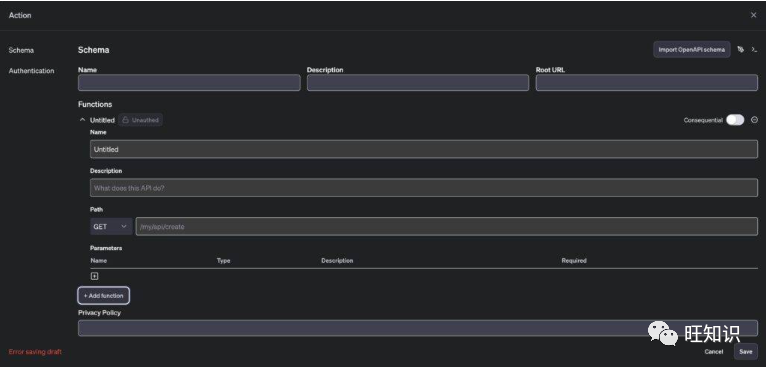Click the /my/api/create path field
The height and width of the screenshot is (368, 766).
[447, 226]
